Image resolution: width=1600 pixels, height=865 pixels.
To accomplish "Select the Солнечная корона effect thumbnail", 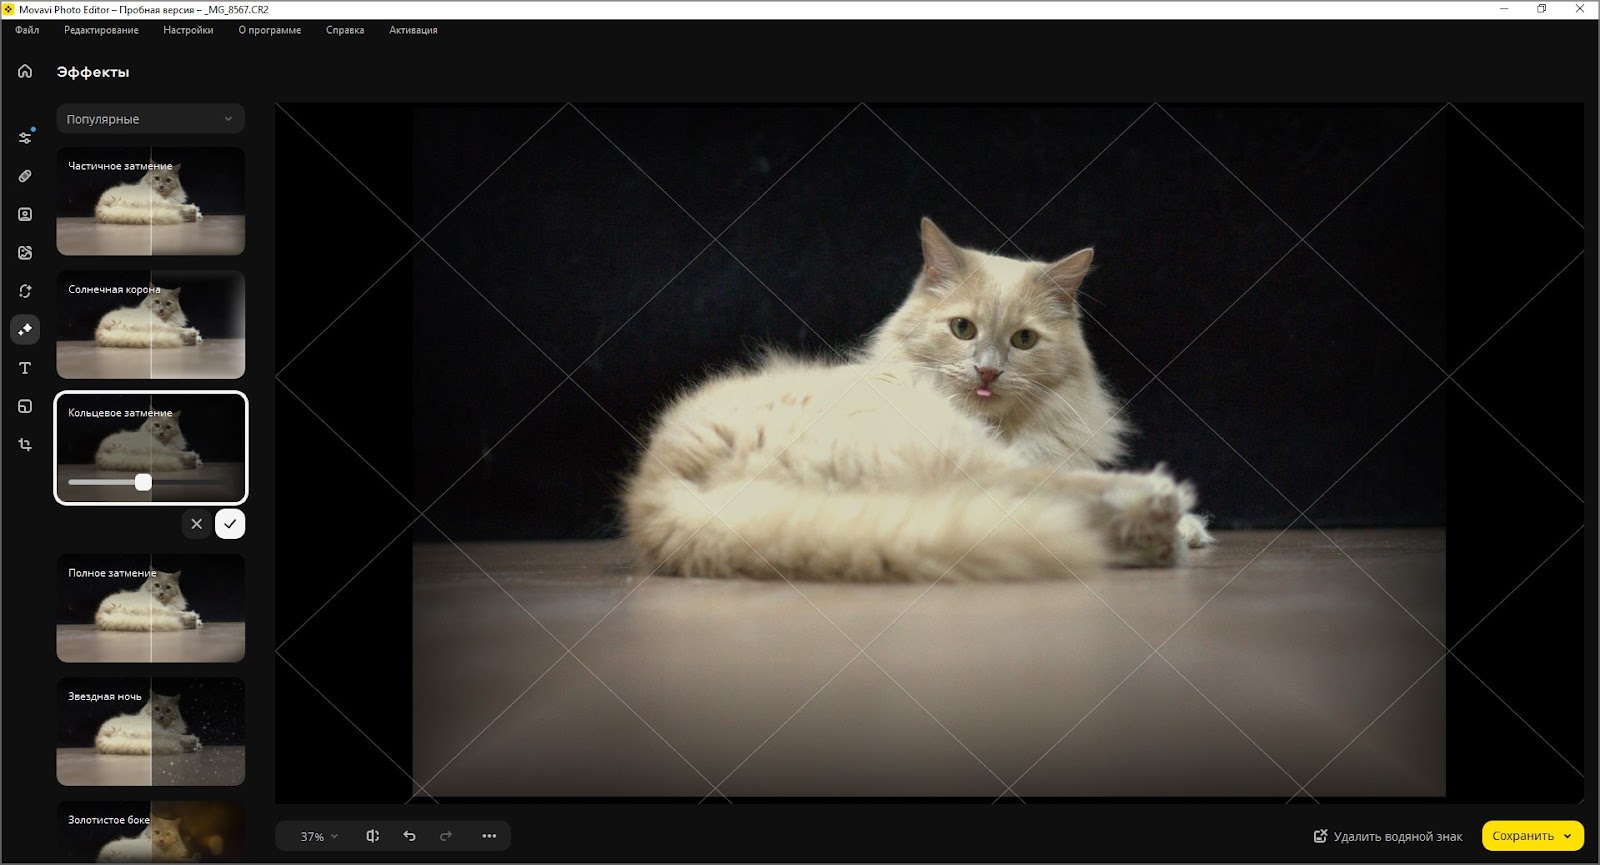I will [150, 324].
